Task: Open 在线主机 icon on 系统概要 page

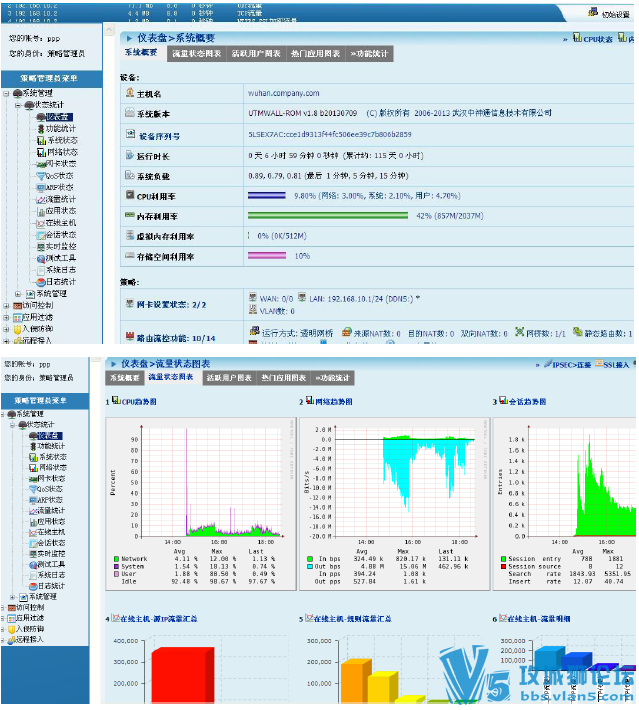Action: (x=41, y=223)
